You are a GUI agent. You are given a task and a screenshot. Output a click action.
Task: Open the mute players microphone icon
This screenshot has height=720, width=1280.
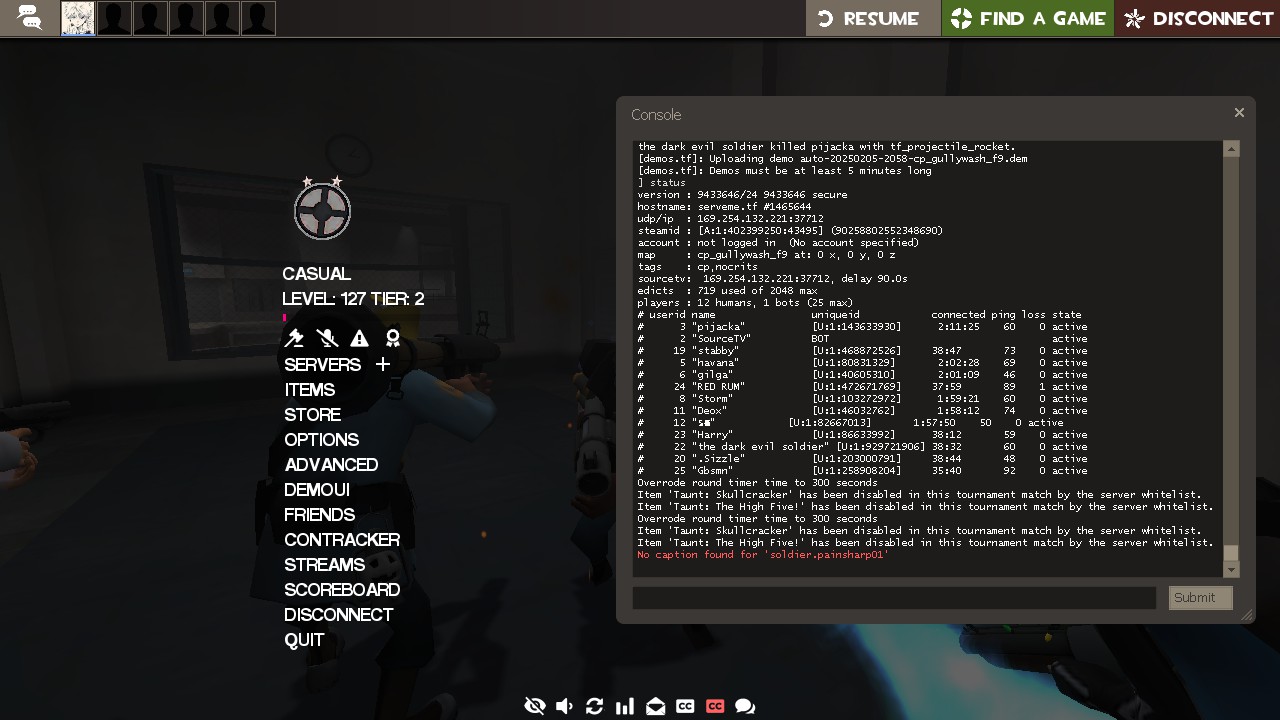pos(326,339)
